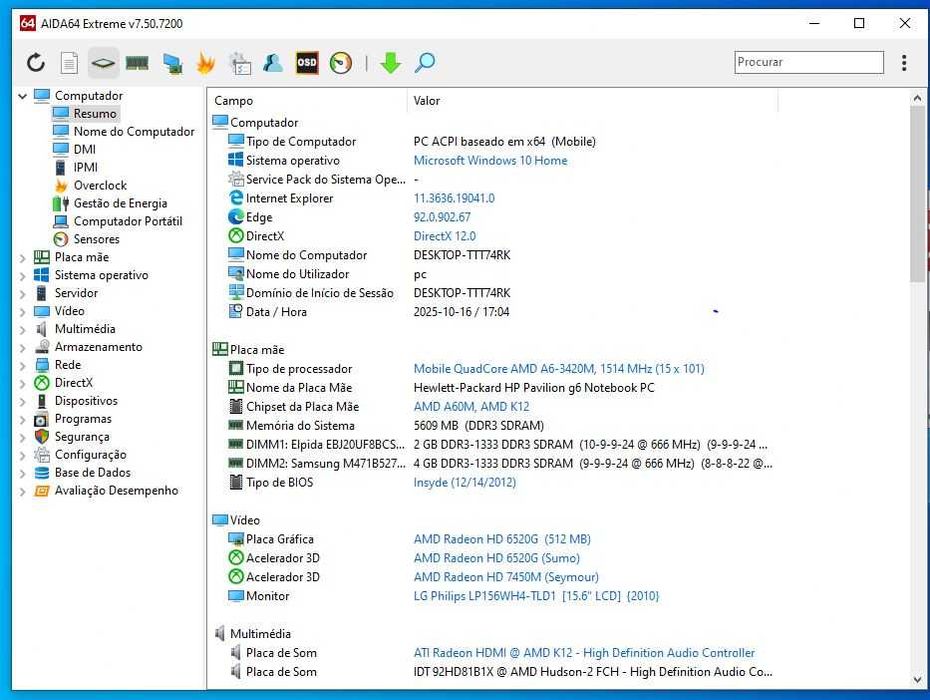Collapse the Computador tree node

[x=23, y=96]
